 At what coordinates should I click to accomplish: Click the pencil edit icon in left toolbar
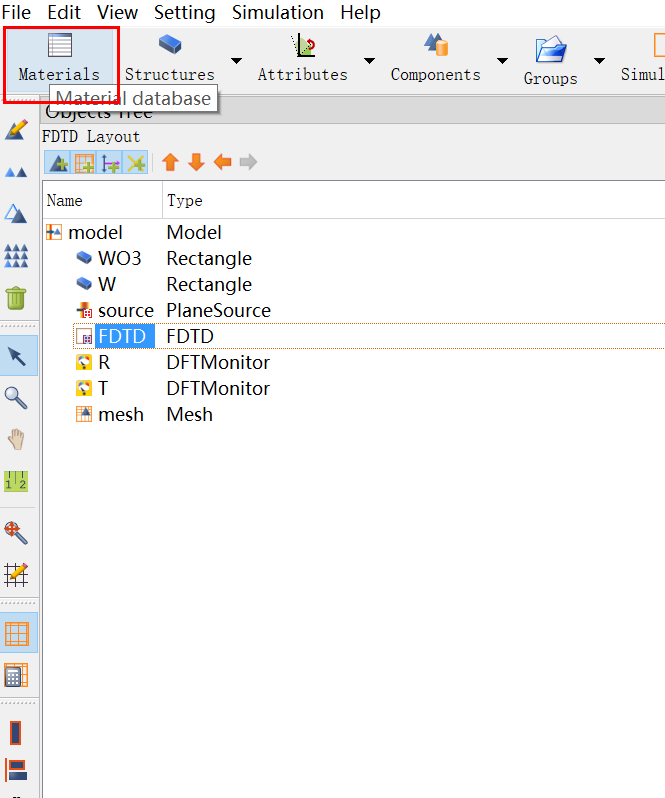[16, 130]
